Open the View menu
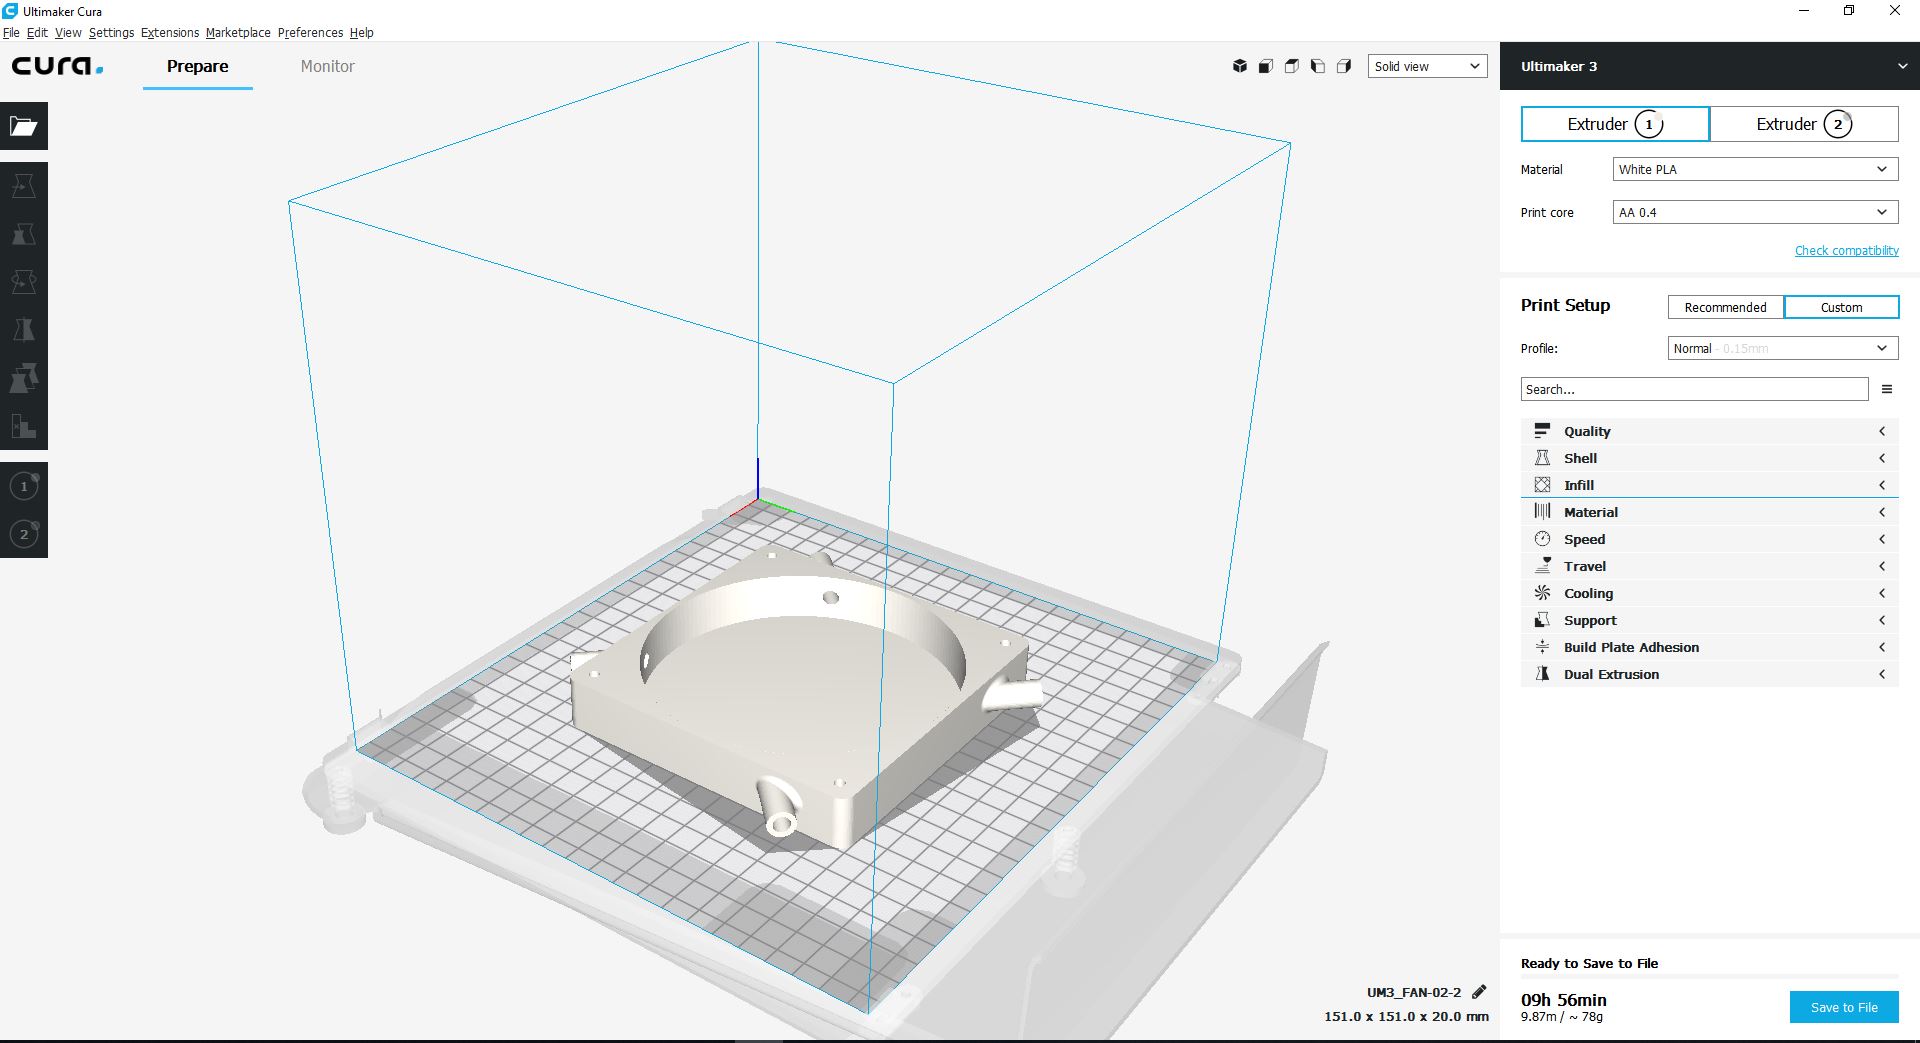This screenshot has width=1920, height=1043. [x=68, y=32]
